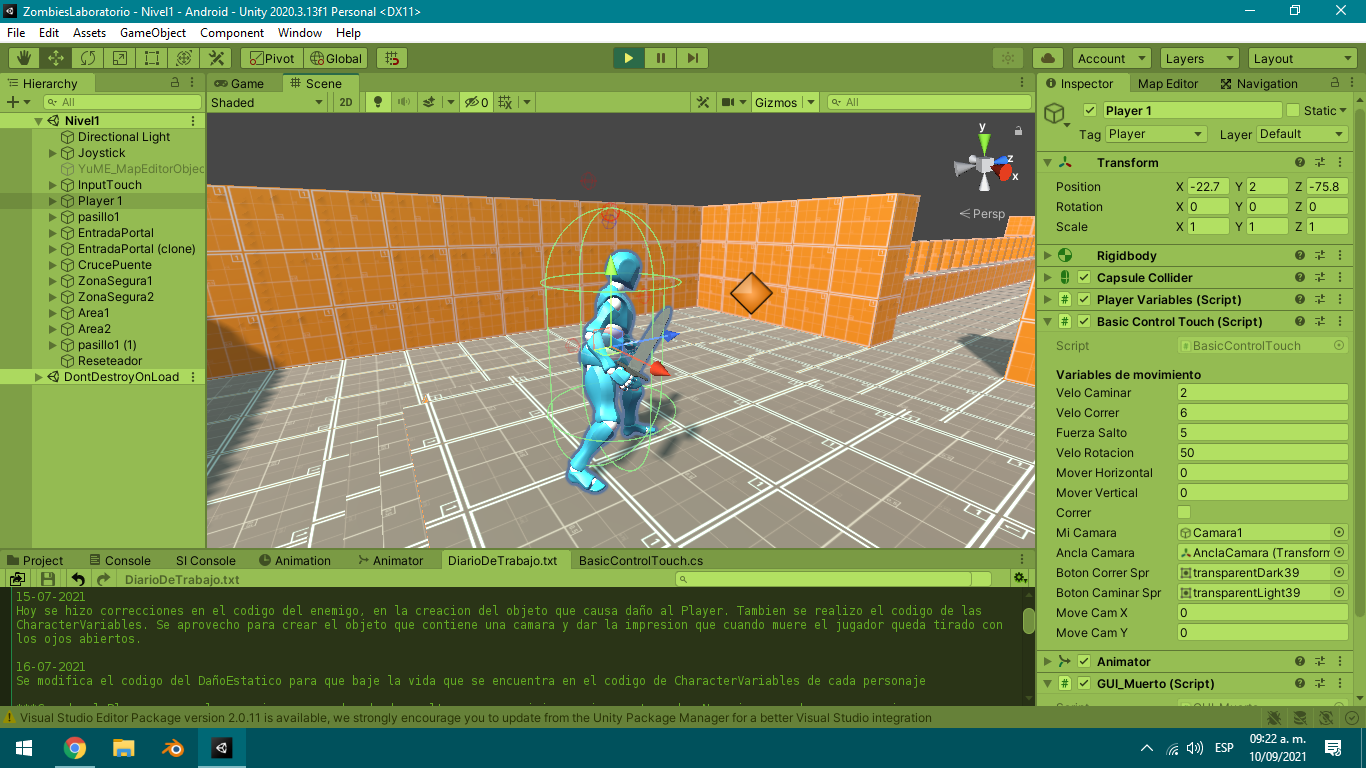
Task: Open the Layer Default dropdown
Action: click(1302, 134)
